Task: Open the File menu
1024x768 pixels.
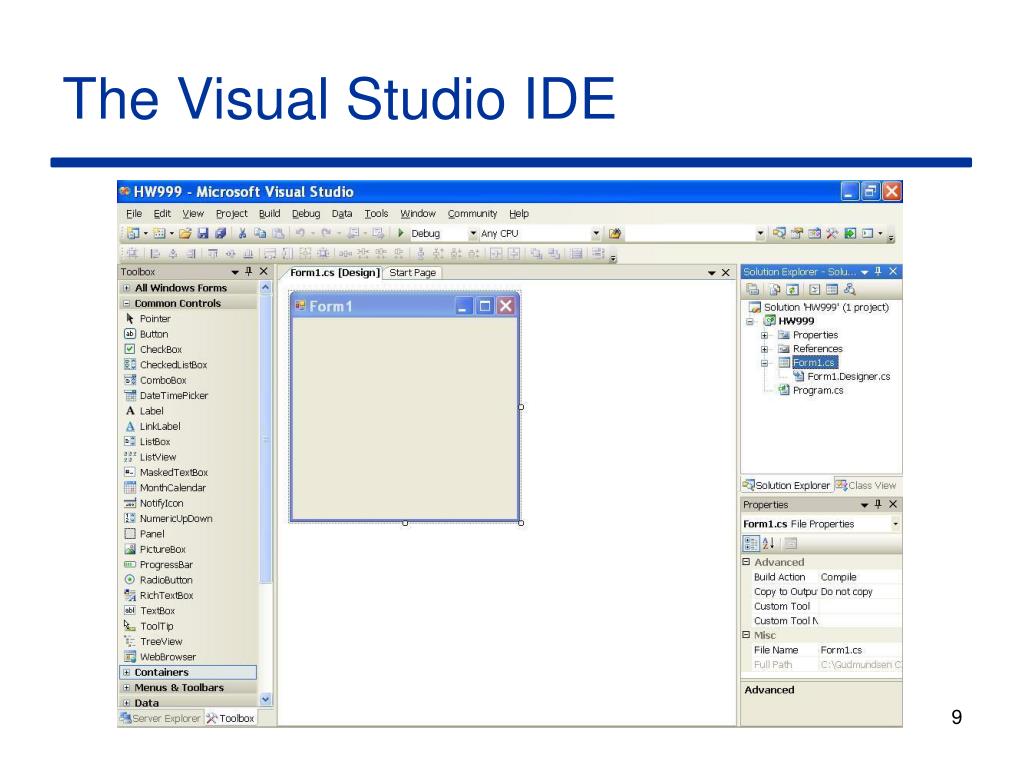Action: [x=134, y=214]
